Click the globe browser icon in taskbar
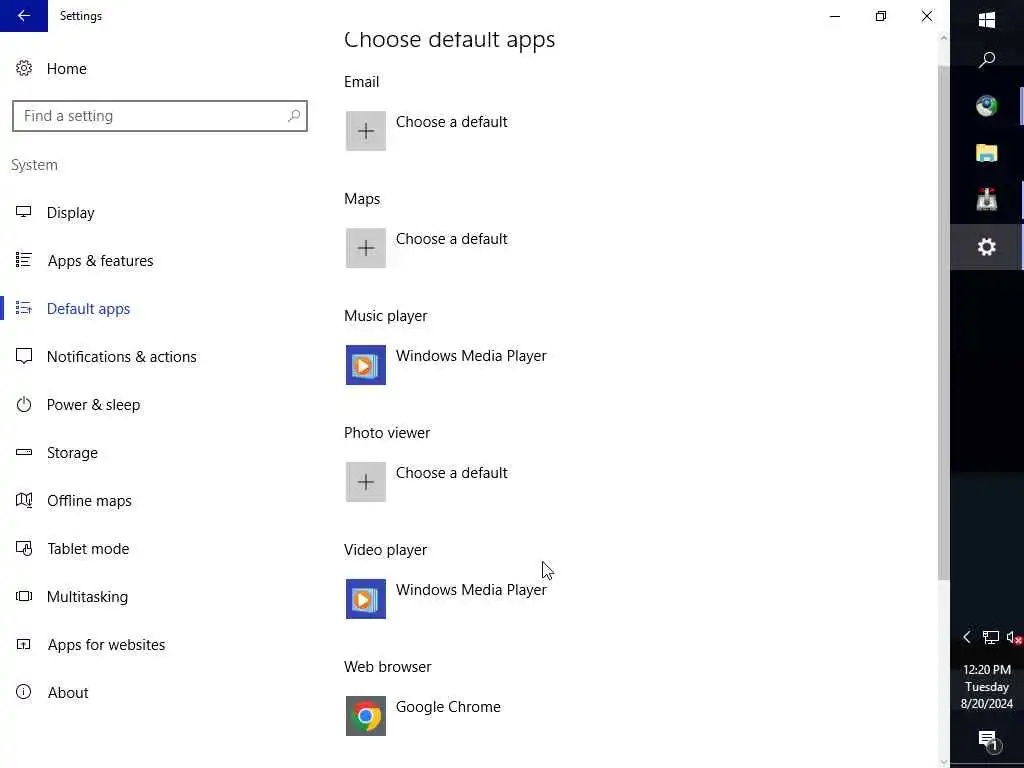This screenshot has height=768, width=1024. (x=987, y=106)
